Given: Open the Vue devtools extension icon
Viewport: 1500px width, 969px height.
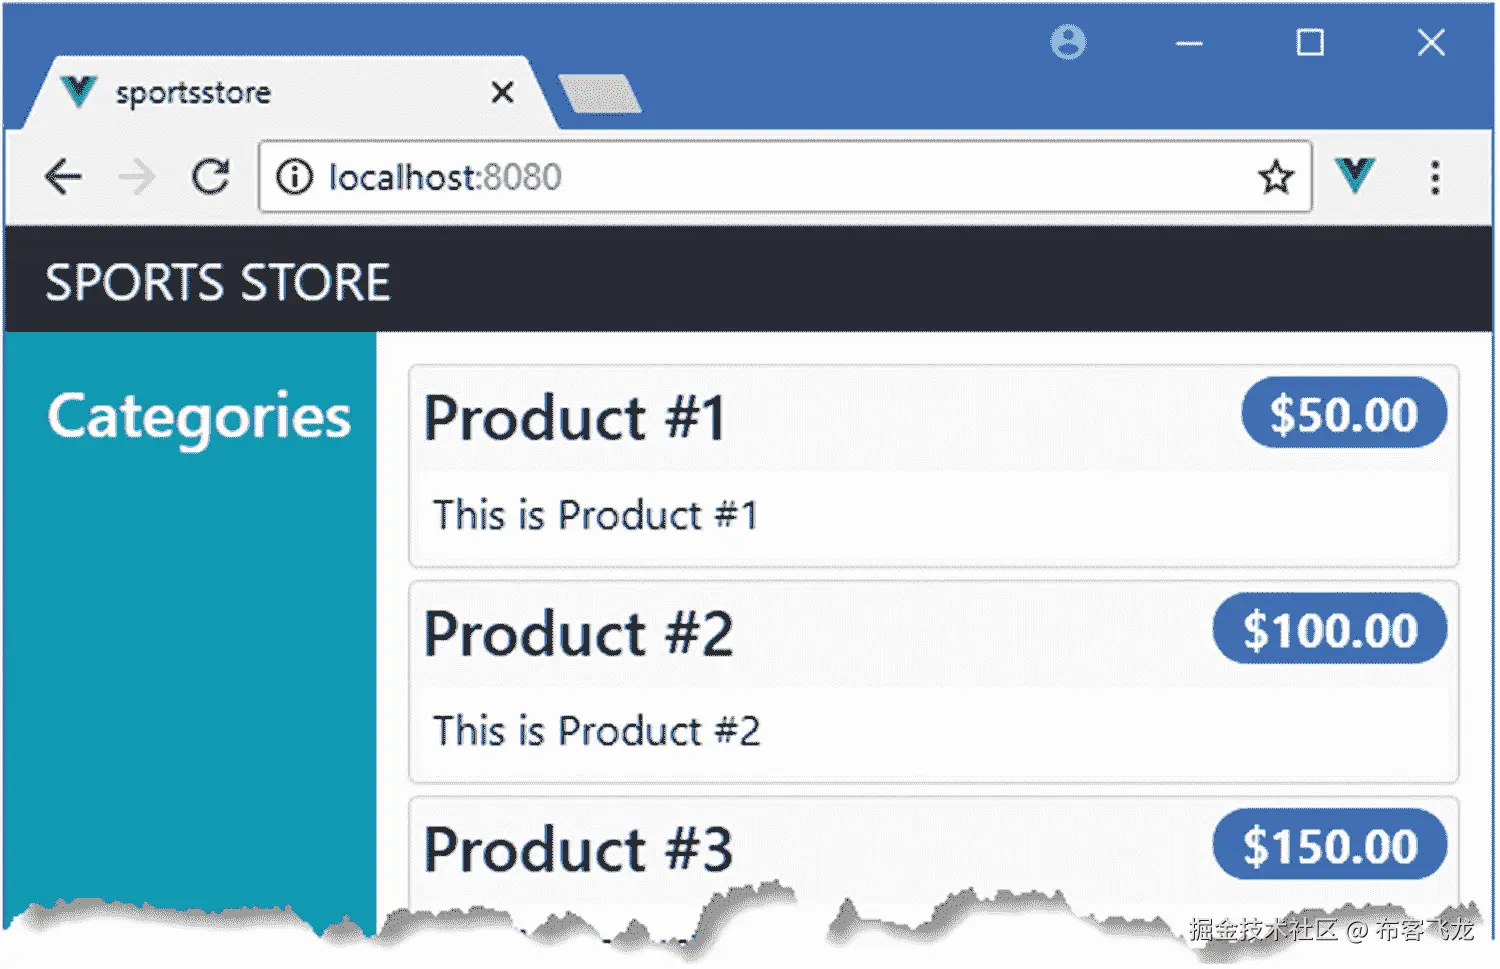Looking at the screenshot, I should (1355, 175).
